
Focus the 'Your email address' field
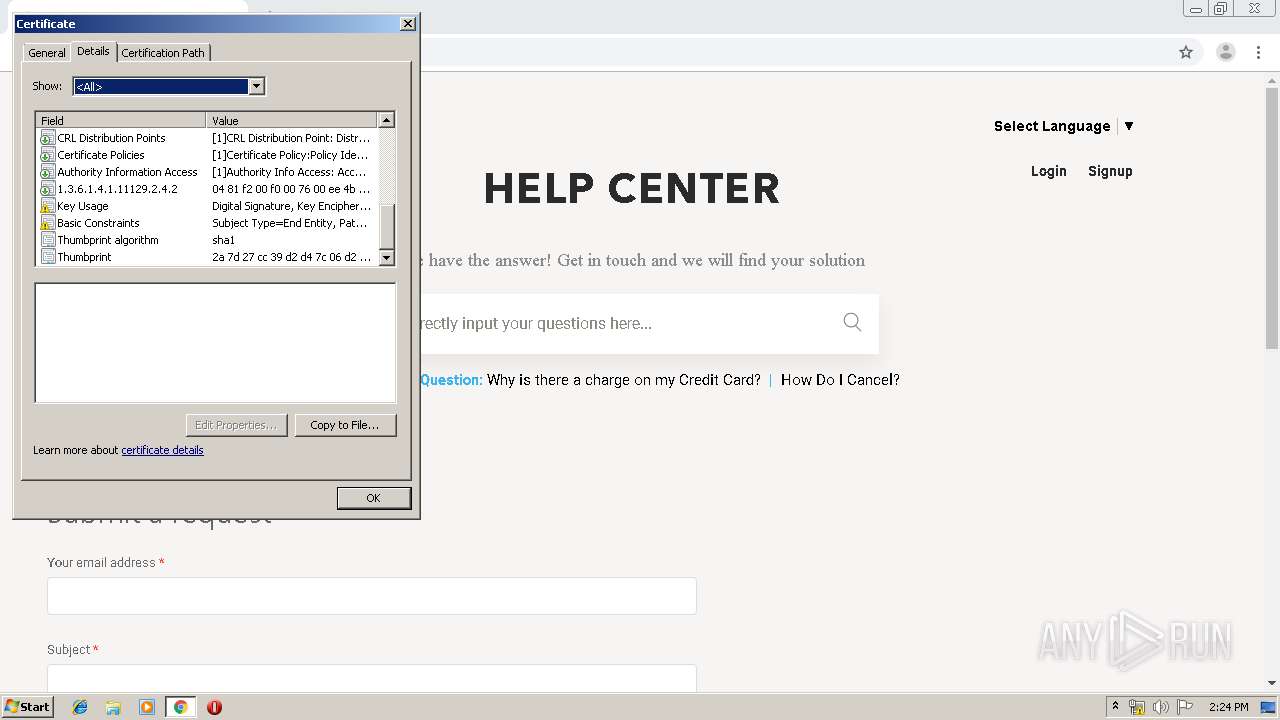372,596
